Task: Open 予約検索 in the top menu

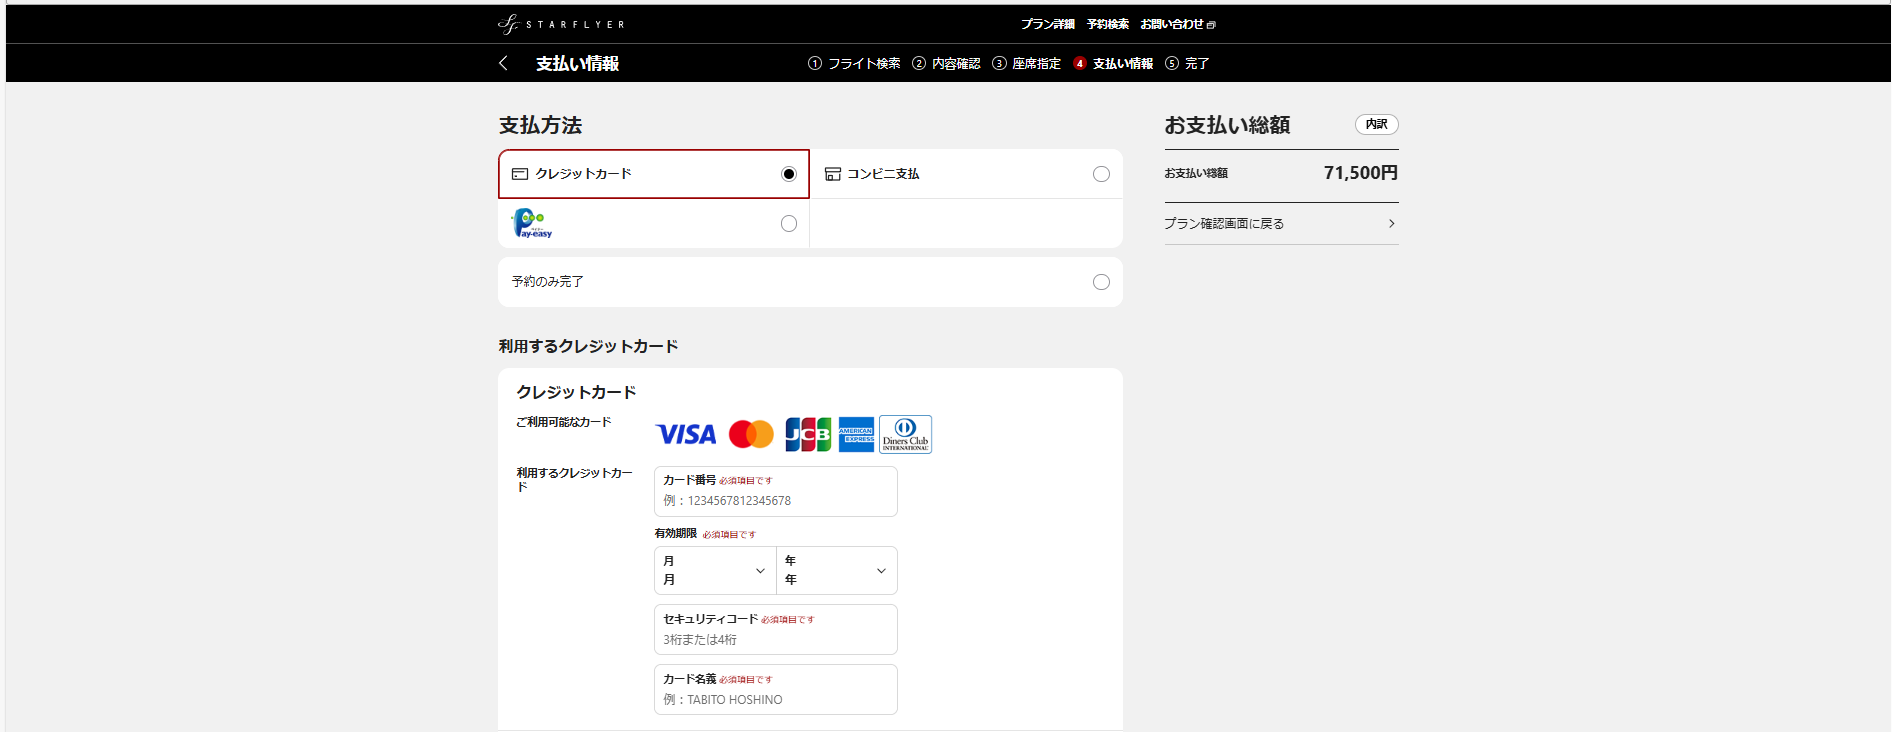Action: tap(1108, 24)
